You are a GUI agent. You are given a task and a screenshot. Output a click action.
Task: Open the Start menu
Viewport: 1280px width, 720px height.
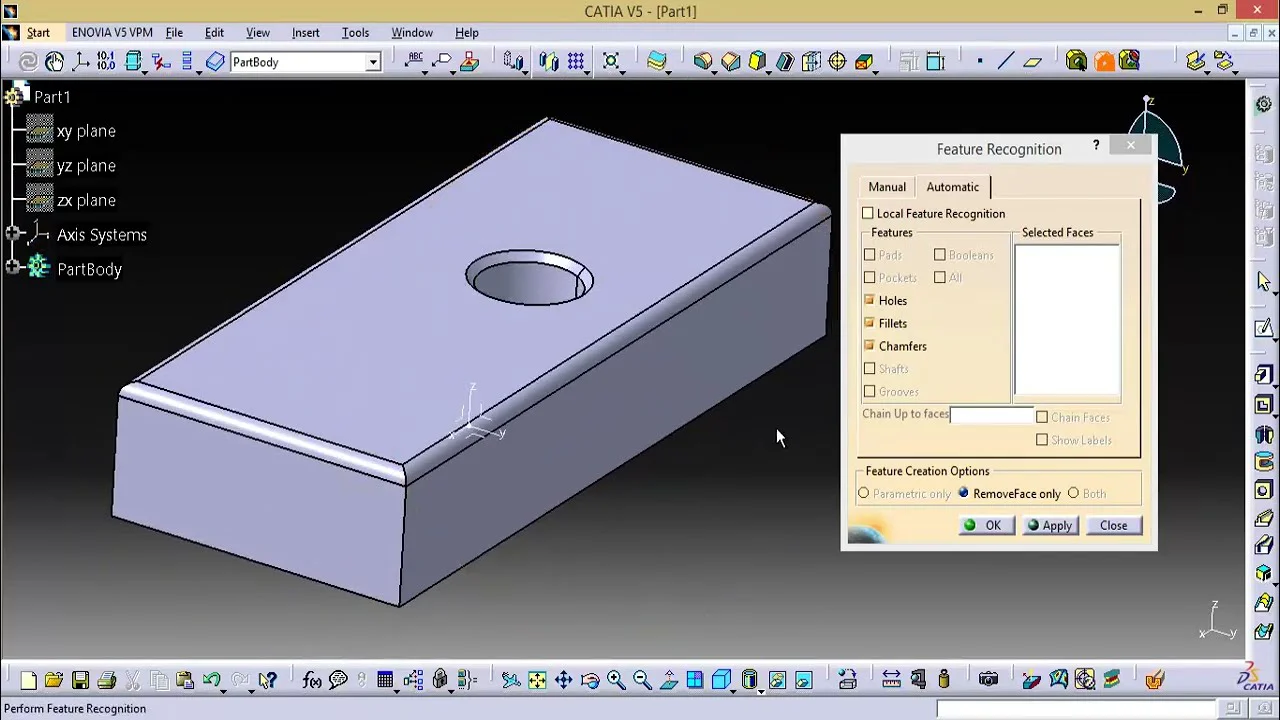(38, 32)
